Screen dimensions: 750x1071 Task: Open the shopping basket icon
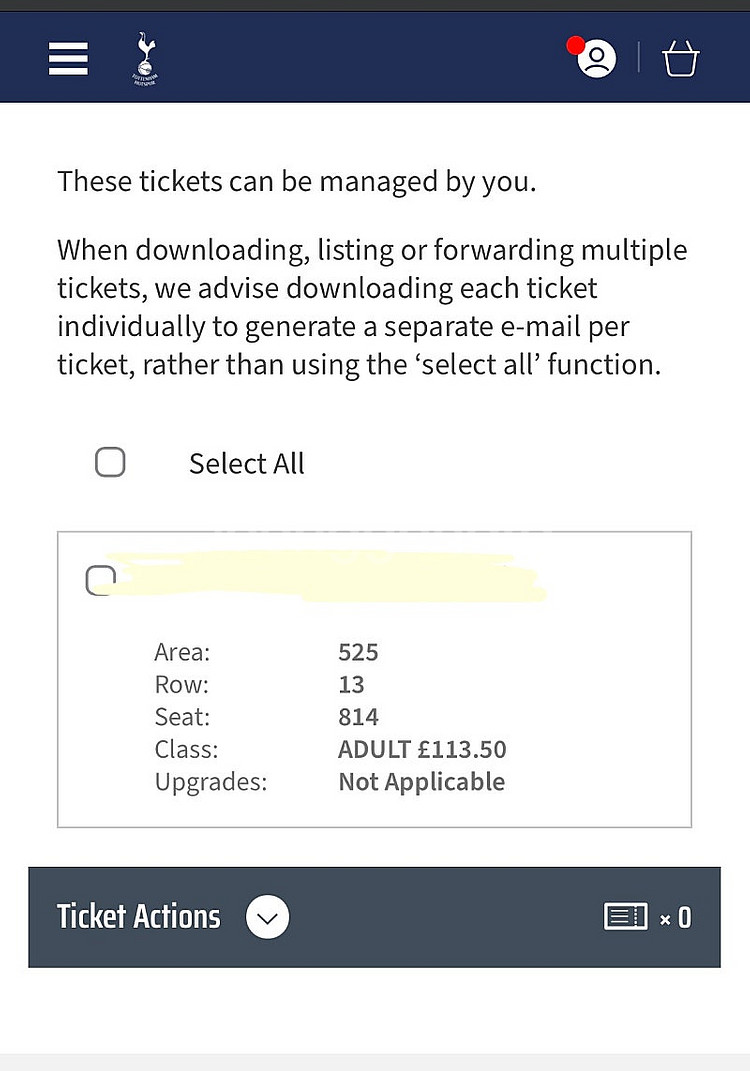pyautogui.click(x=680, y=59)
